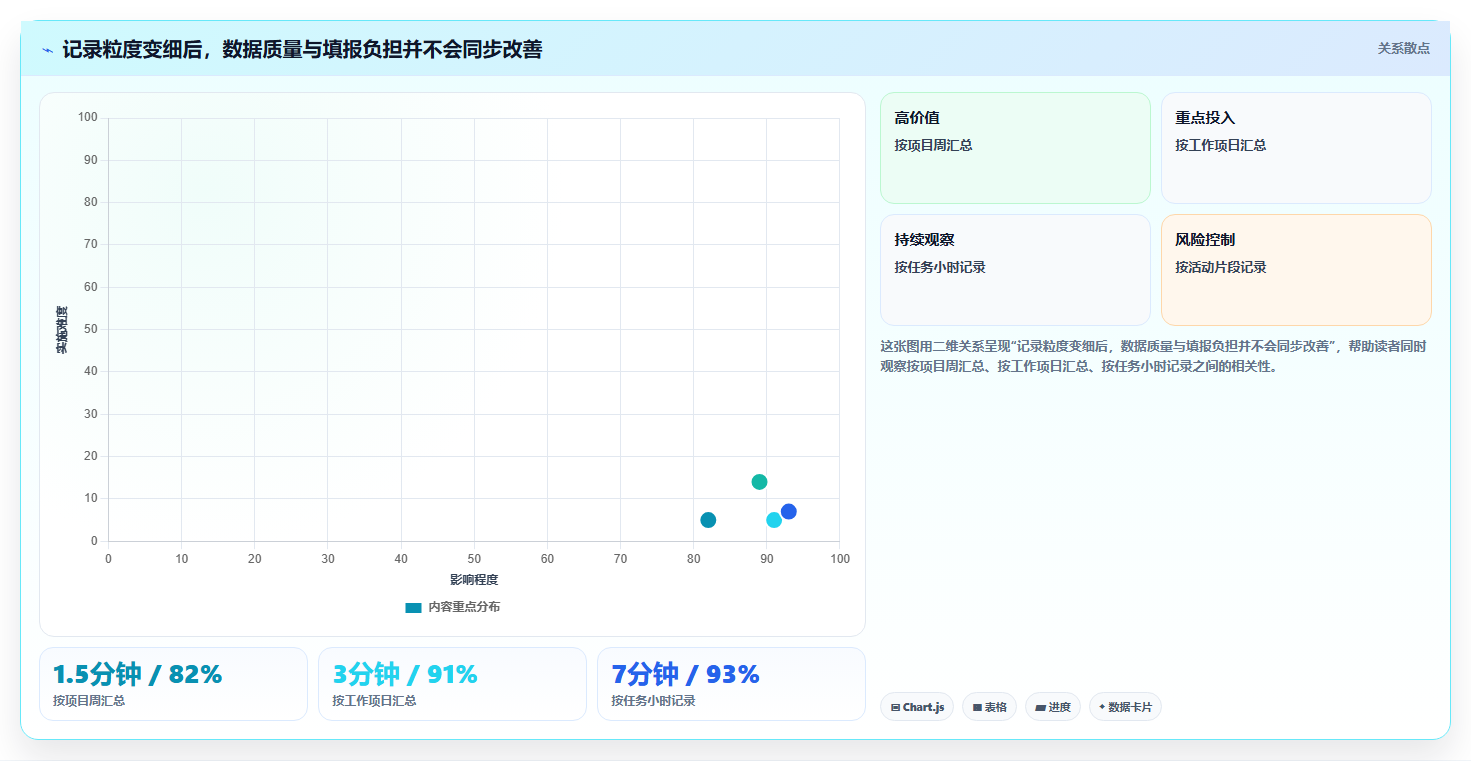Image resolution: width=1471 pixels, height=761 pixels.
Task: Click the blue scatter point at x 93
Action: (788, 512)
